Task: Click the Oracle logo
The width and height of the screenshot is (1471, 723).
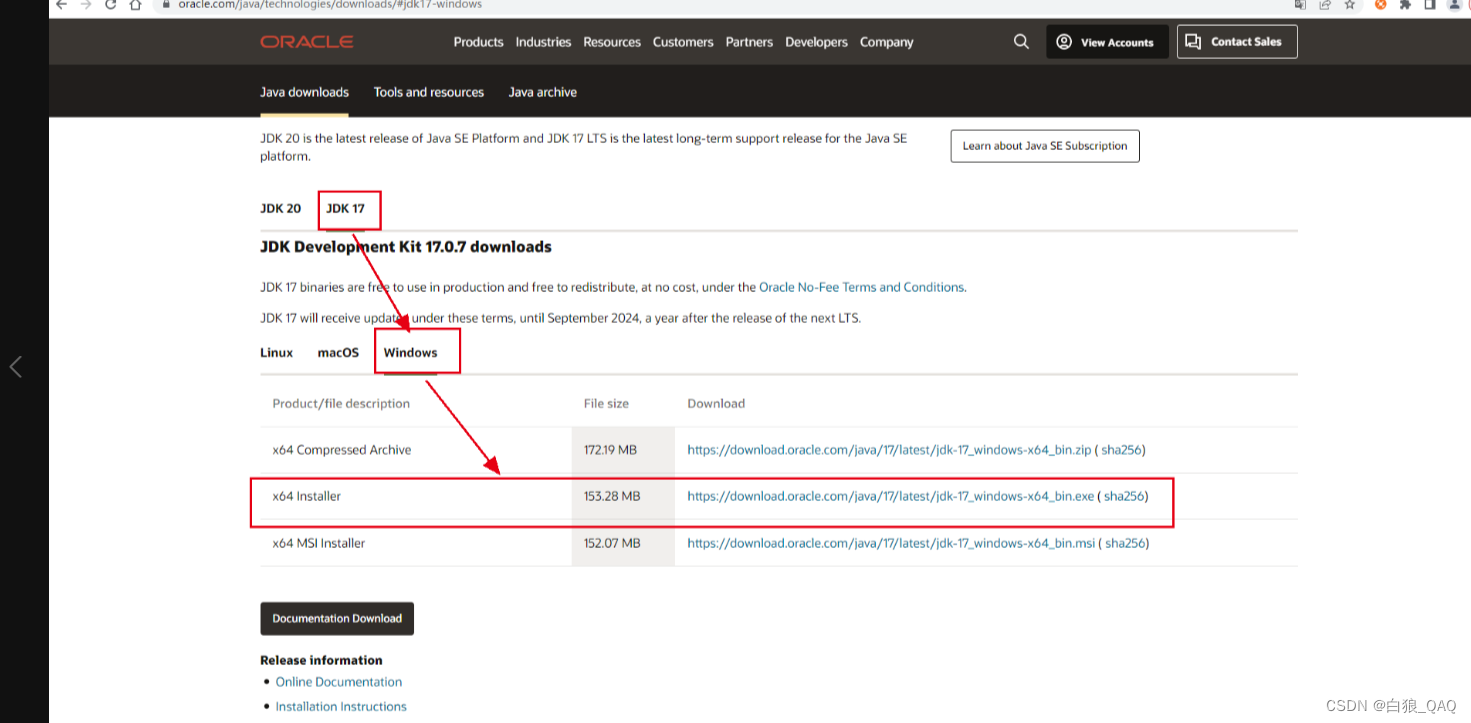Action: pyautogui.click(x=306, y=42)
